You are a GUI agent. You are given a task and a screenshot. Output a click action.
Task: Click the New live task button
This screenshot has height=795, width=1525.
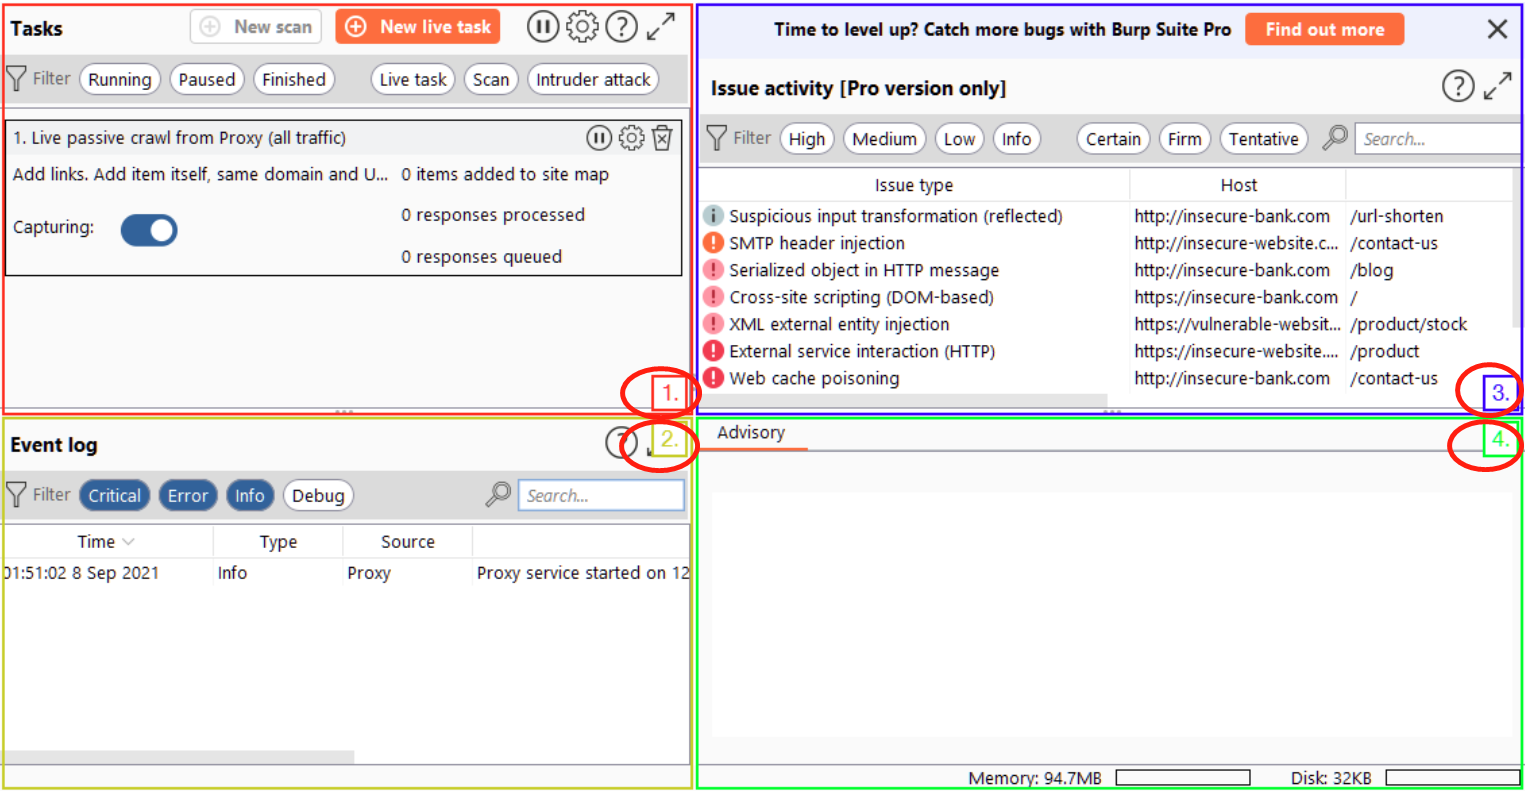coord(418,27)
